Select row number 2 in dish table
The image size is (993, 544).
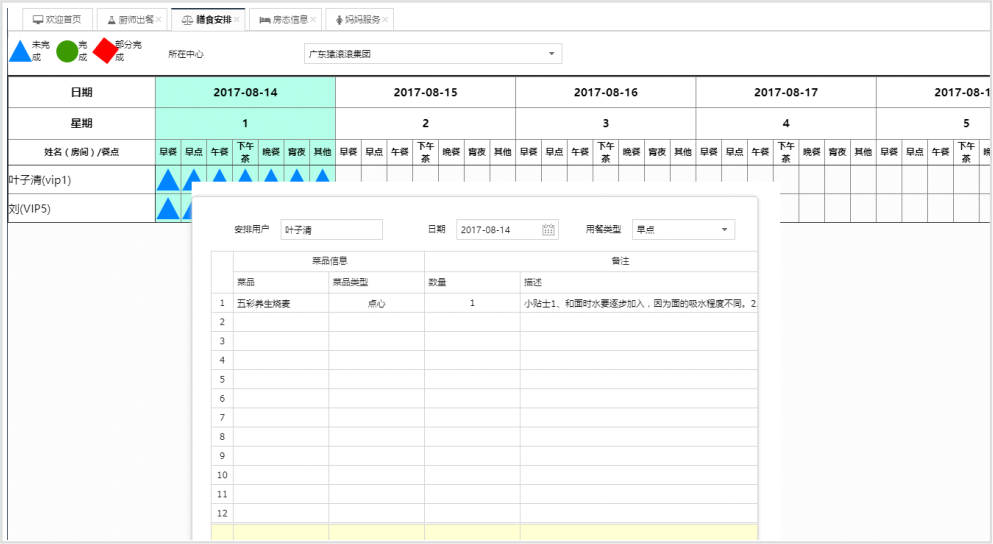pyautogui.click(x=222, y=322)
